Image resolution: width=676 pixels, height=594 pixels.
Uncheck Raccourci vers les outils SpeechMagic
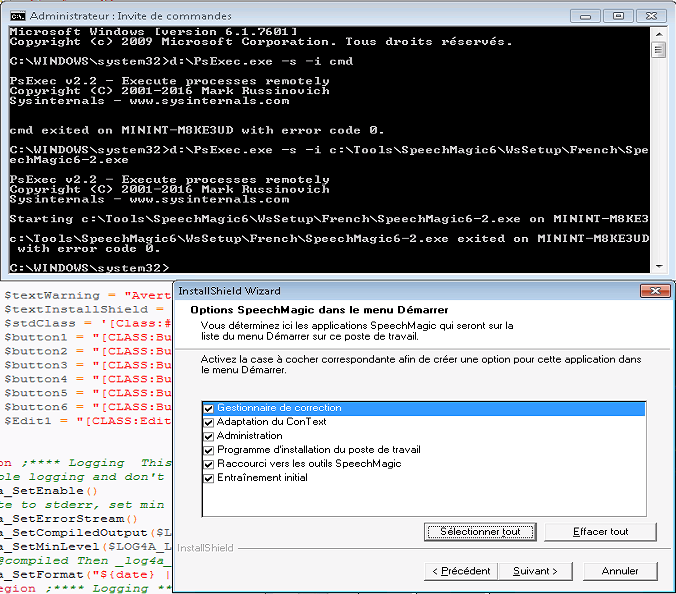tap(209, 464)
